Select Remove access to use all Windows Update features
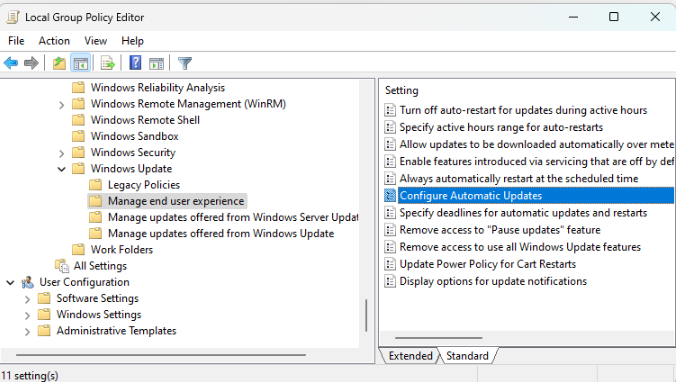The width and height of the screenshot is (680, 382). 520,247
